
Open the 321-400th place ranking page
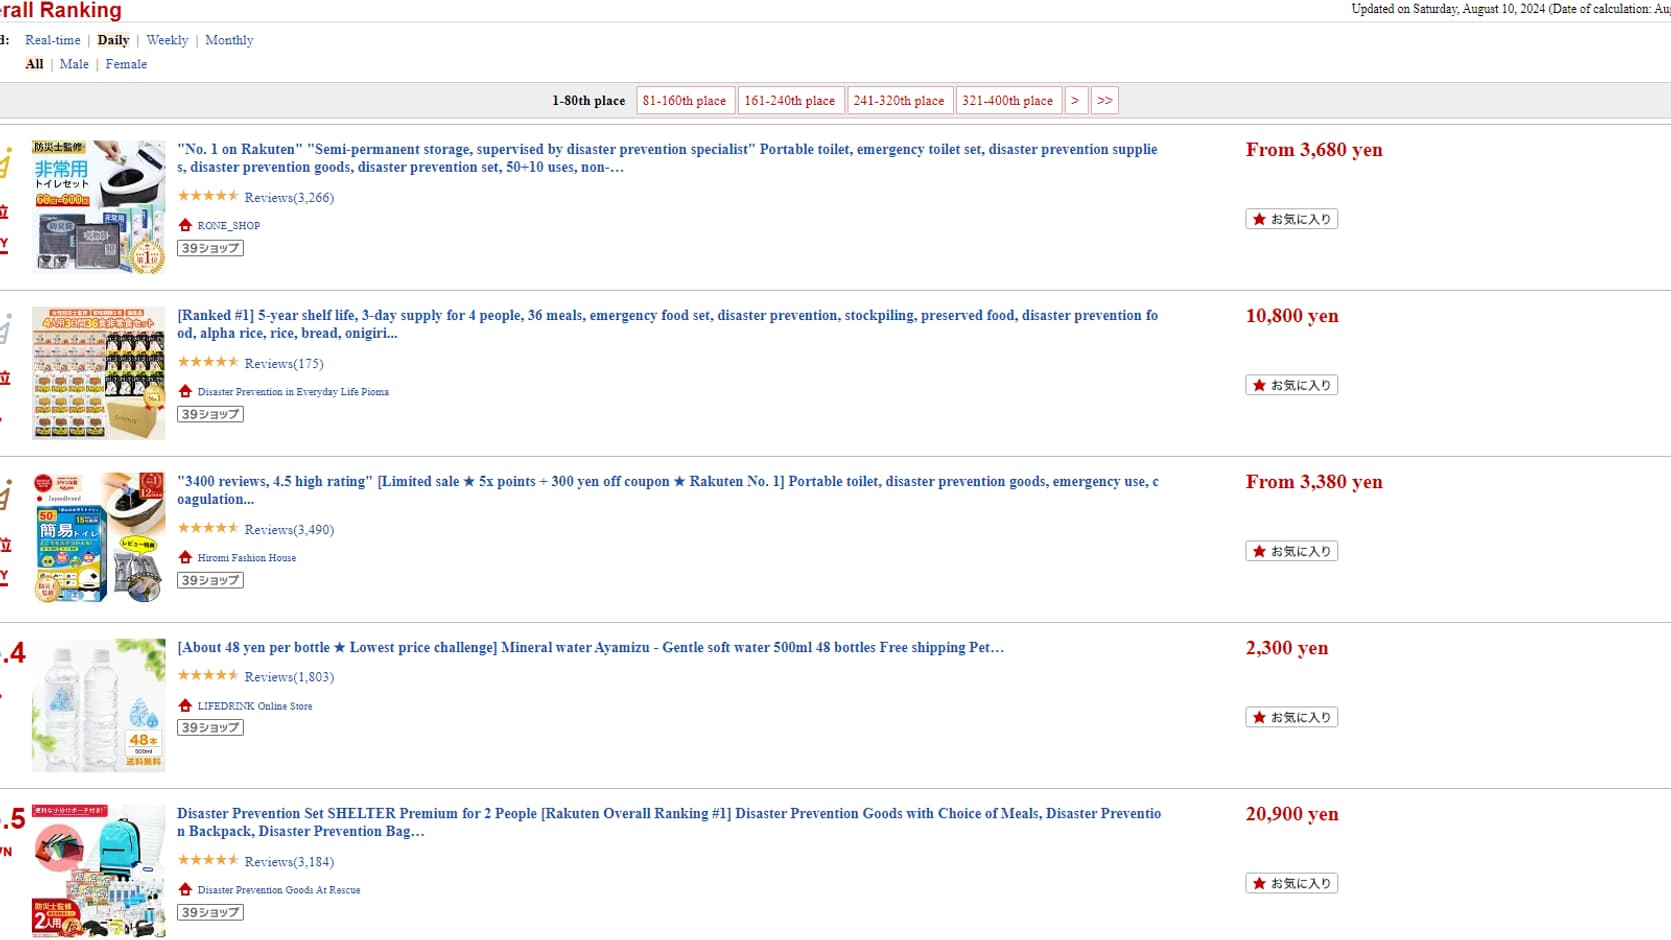click(1007, 101)
